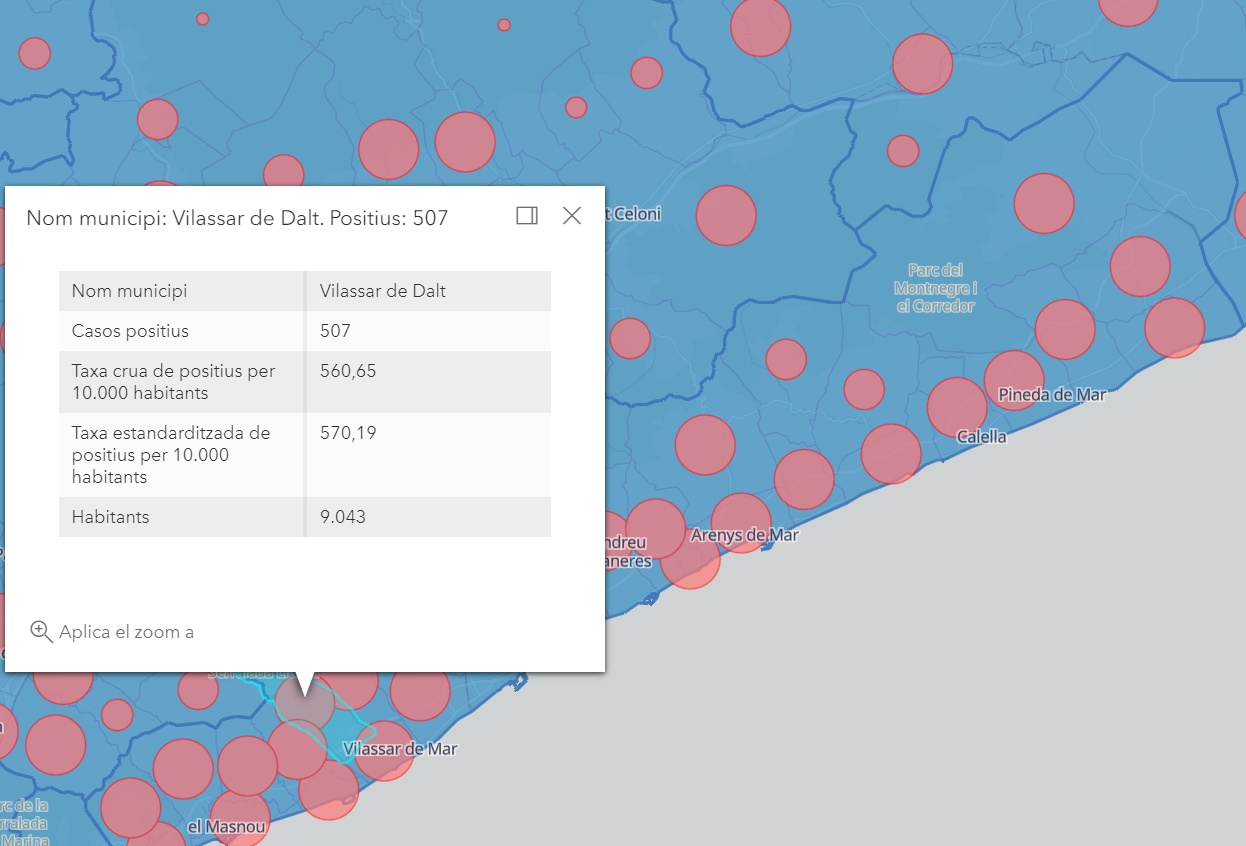Click the 'Vilassar de Mar' map label
The height and width of the screenshot is (846, 1246).
(x=400, y=749)
